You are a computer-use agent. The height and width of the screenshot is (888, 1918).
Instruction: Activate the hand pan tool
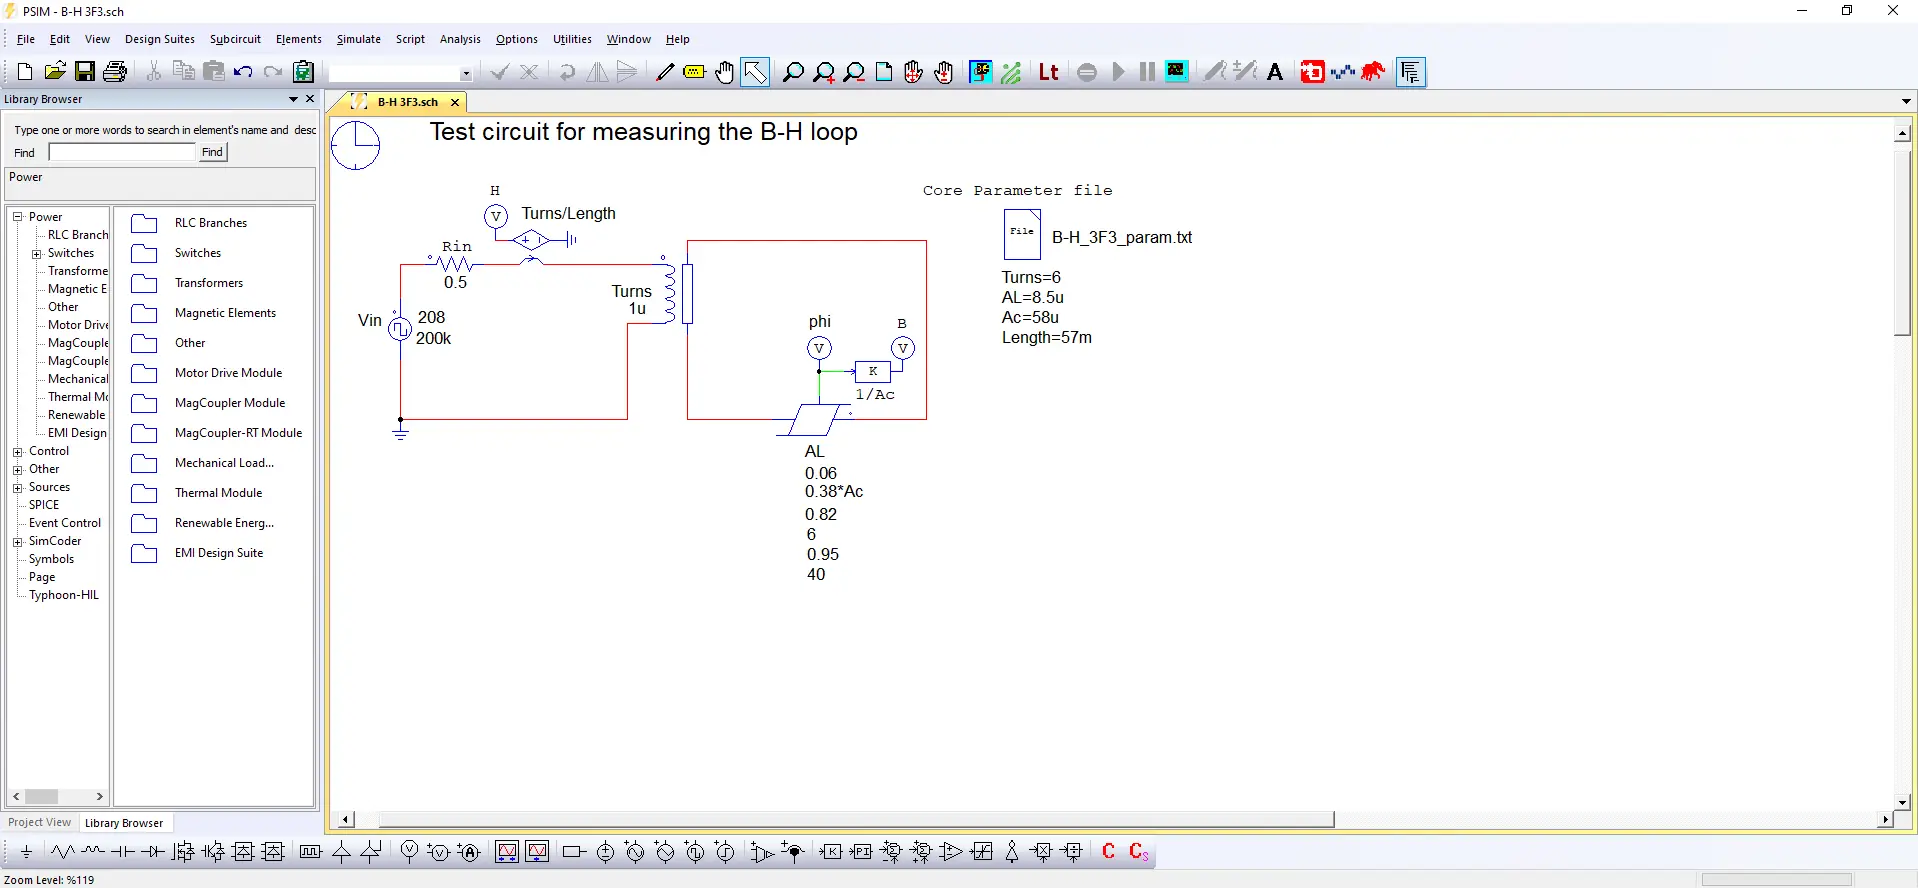(725, 72)
